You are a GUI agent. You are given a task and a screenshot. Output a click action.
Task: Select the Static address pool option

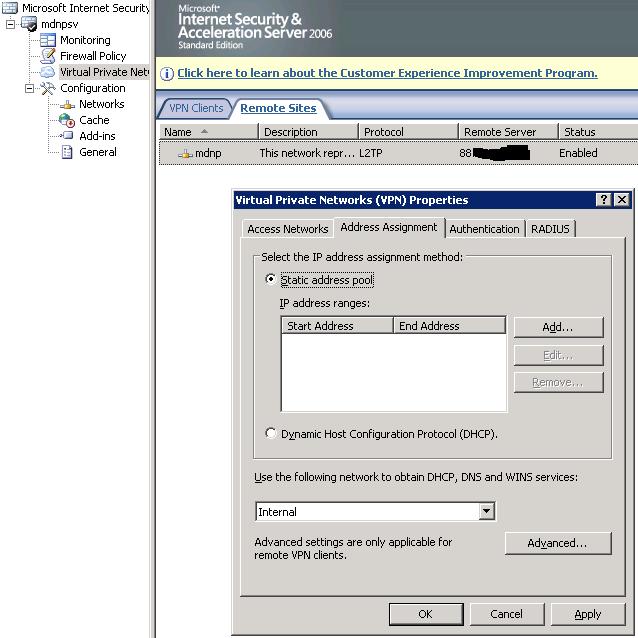[271, 279]
